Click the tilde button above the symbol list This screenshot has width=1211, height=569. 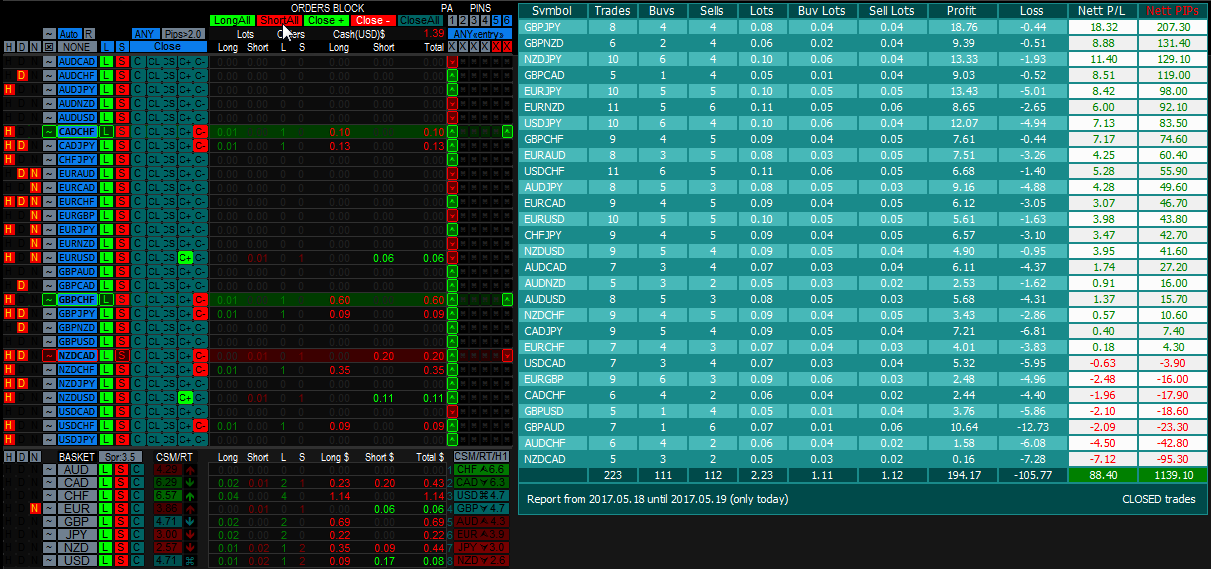pos(49,33)
